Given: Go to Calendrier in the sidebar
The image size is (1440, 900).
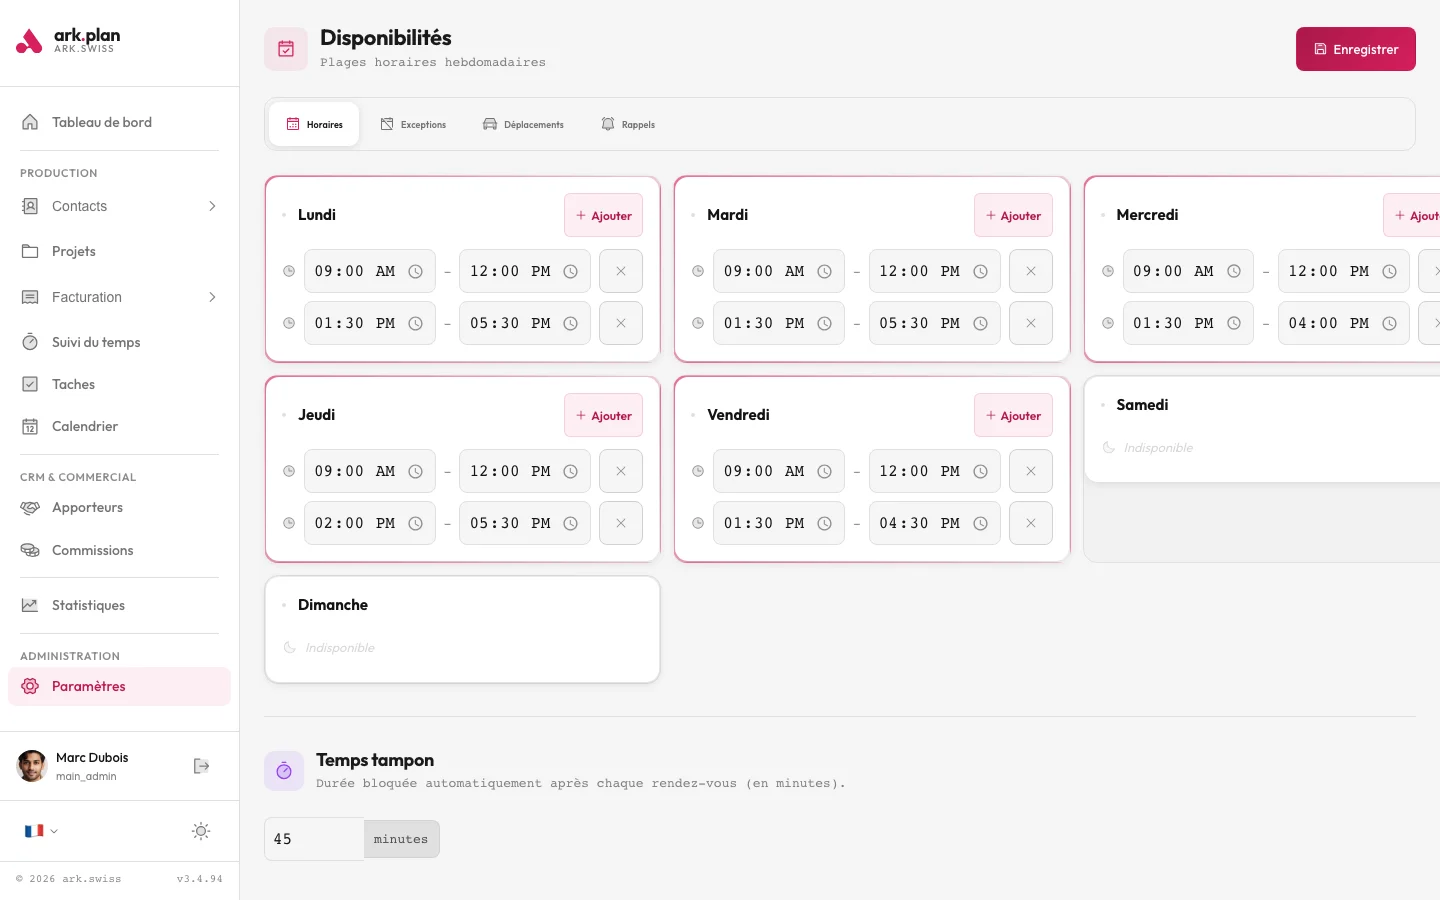Looking at the screenshot, I should pyautogui.click(x=85, y=426).
